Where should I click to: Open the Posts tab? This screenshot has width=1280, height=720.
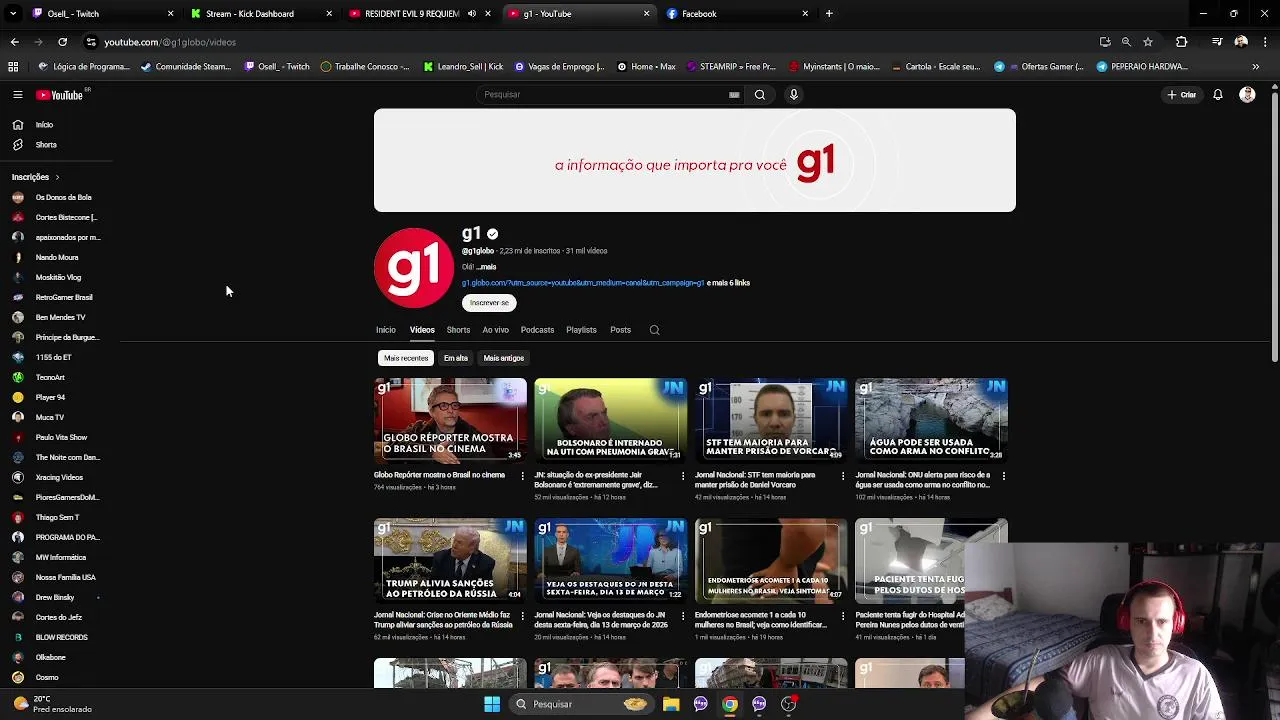click(620, 330)
